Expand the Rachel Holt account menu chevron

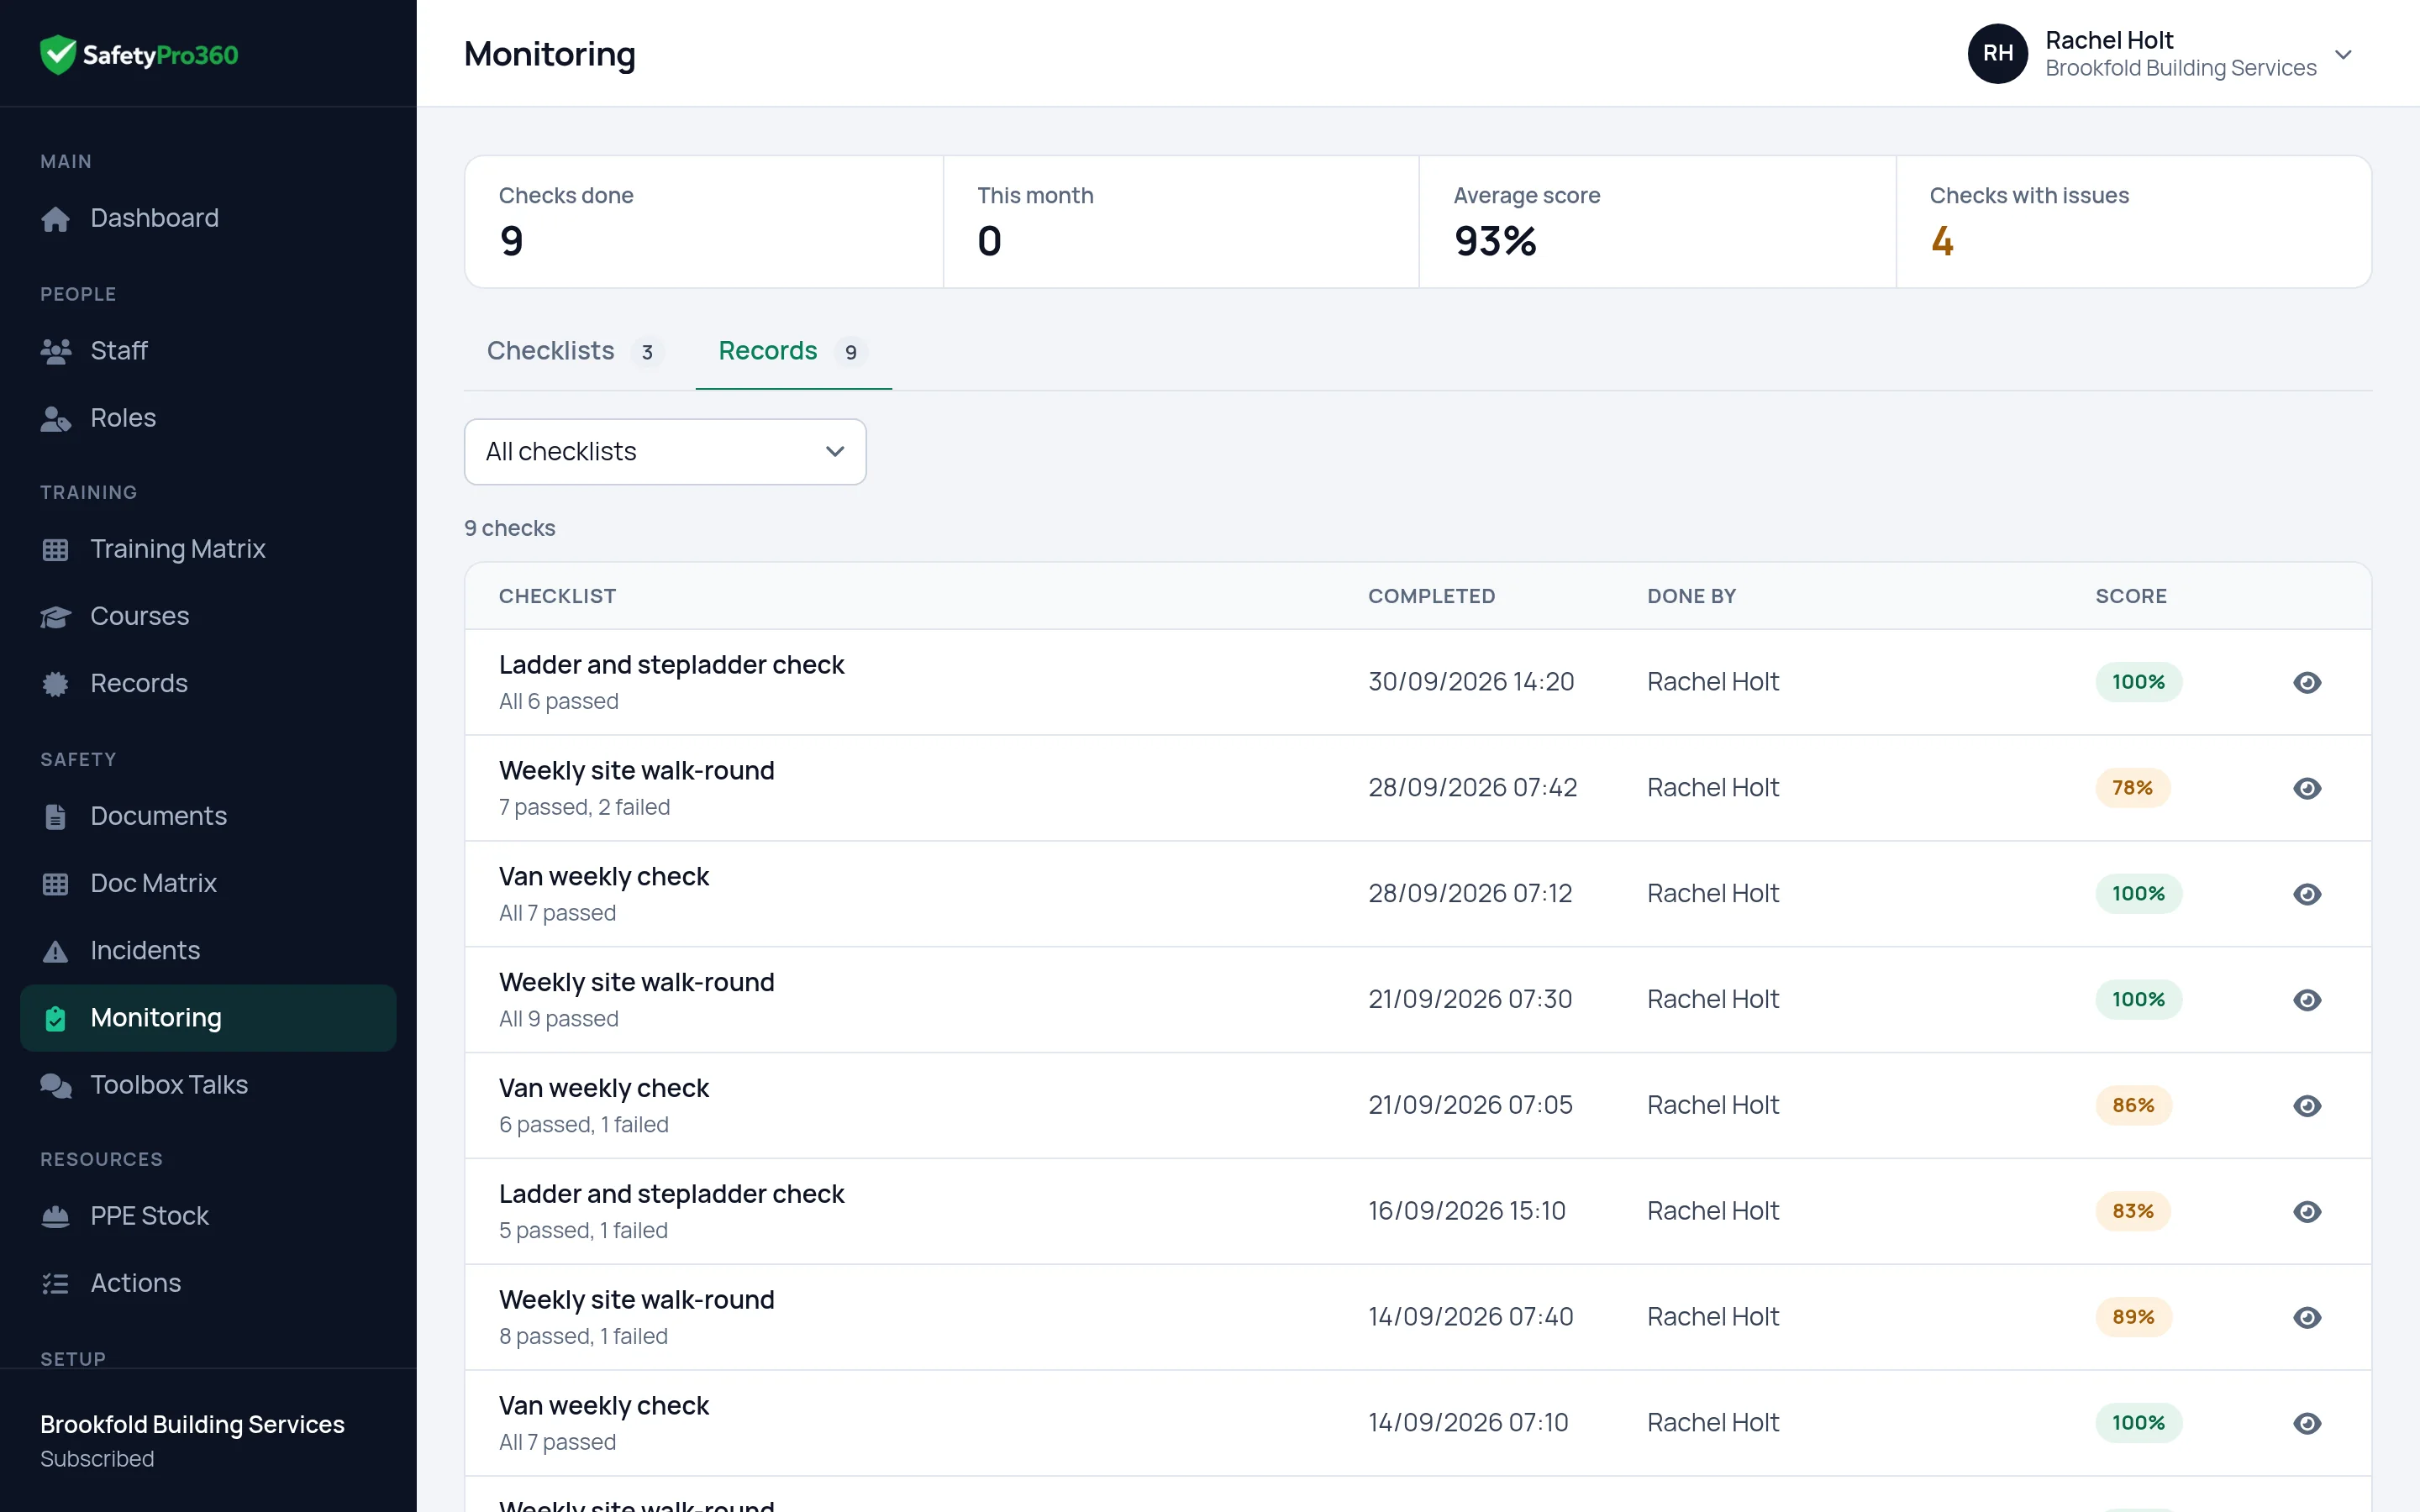2343,54
